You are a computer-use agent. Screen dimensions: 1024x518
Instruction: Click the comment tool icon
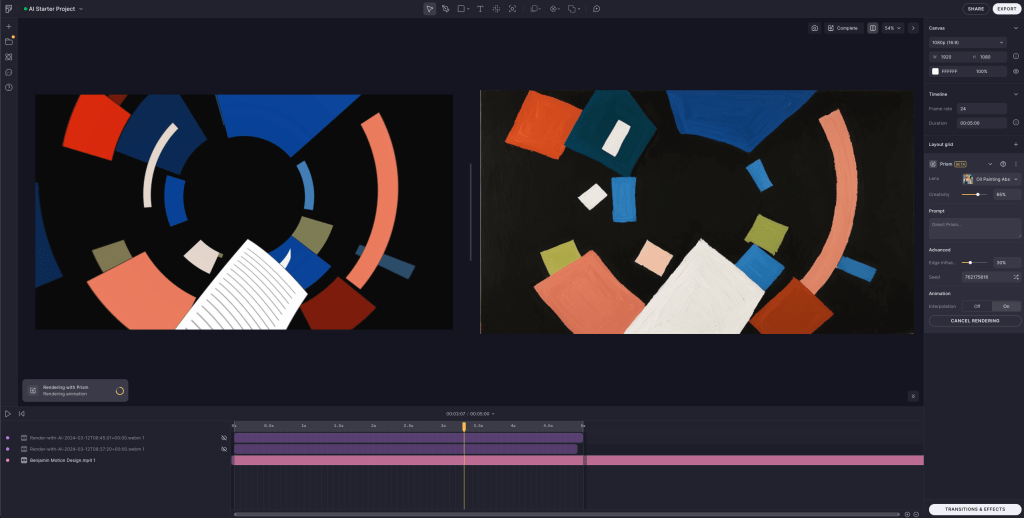(x=596, y=9)
